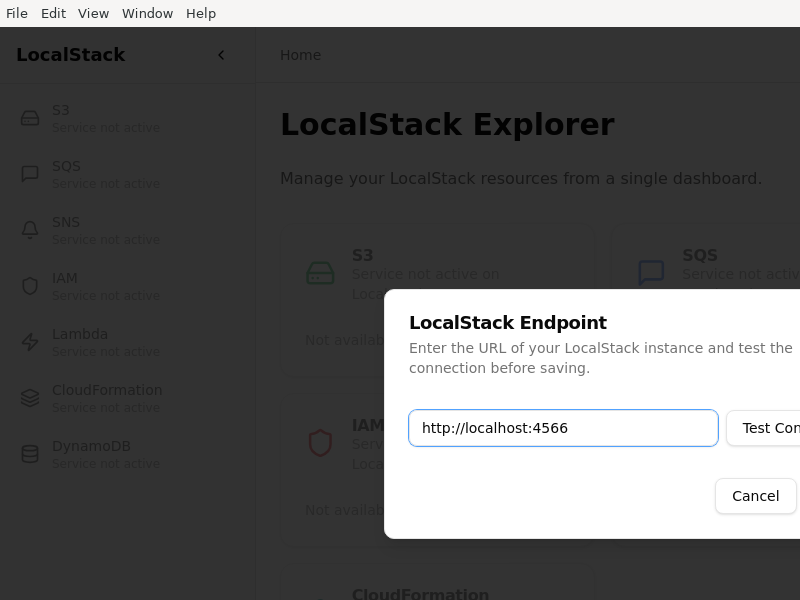Screen dimensions: 800x600
Task: Click the LocalStack logo title
Action: (70, 55)
